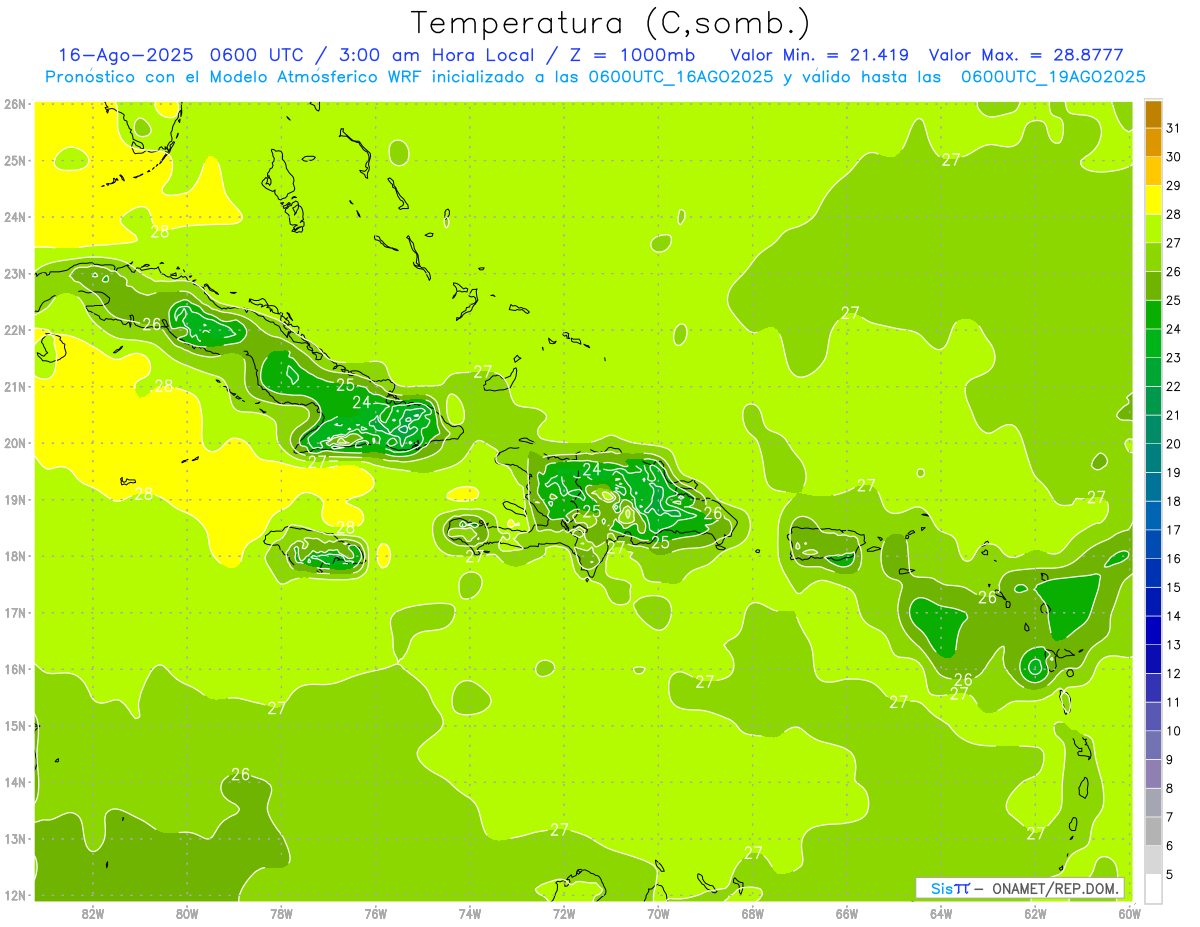1200x927 pixels.
Task: Click the longitude label '72W'
Action: [563, 913]
